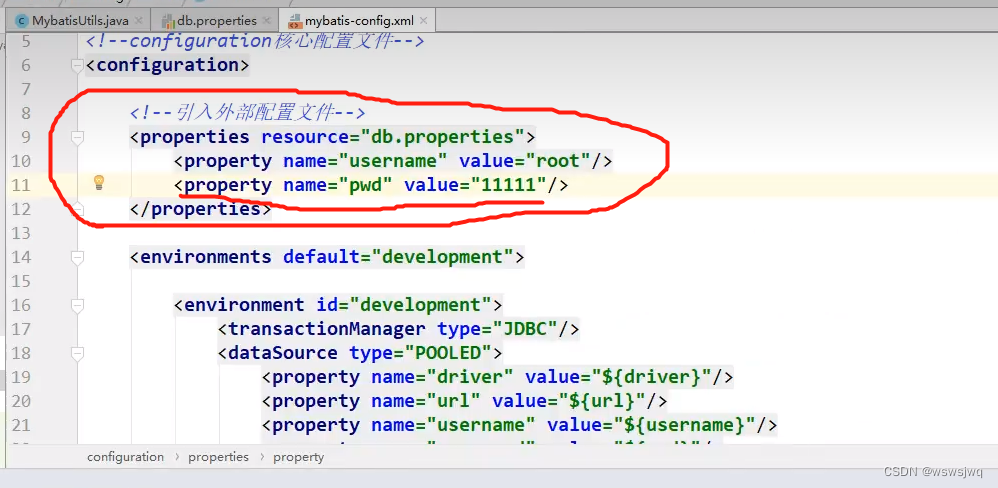This screenshot has height=488, width=998.
Task: Click the 引入外部配置文件 comment on line 8
Action: click(x=248, y=113)
